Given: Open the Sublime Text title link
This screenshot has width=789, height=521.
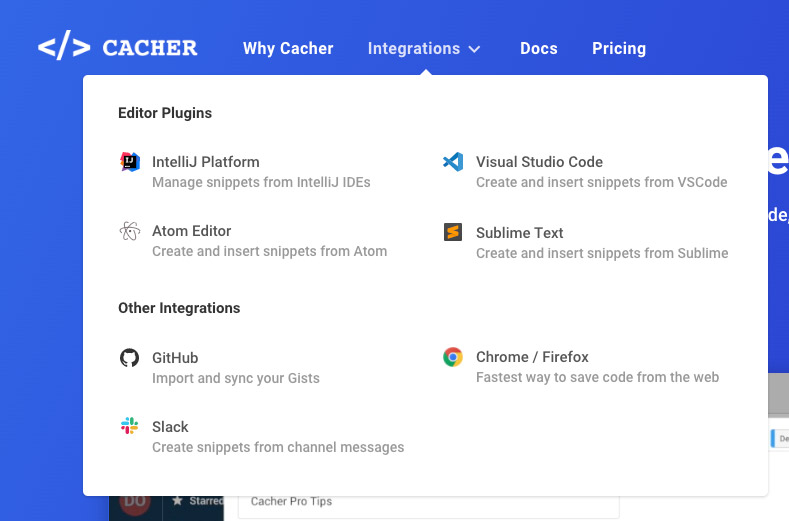Looking at the screenshot, I should [x=519, y=233].
